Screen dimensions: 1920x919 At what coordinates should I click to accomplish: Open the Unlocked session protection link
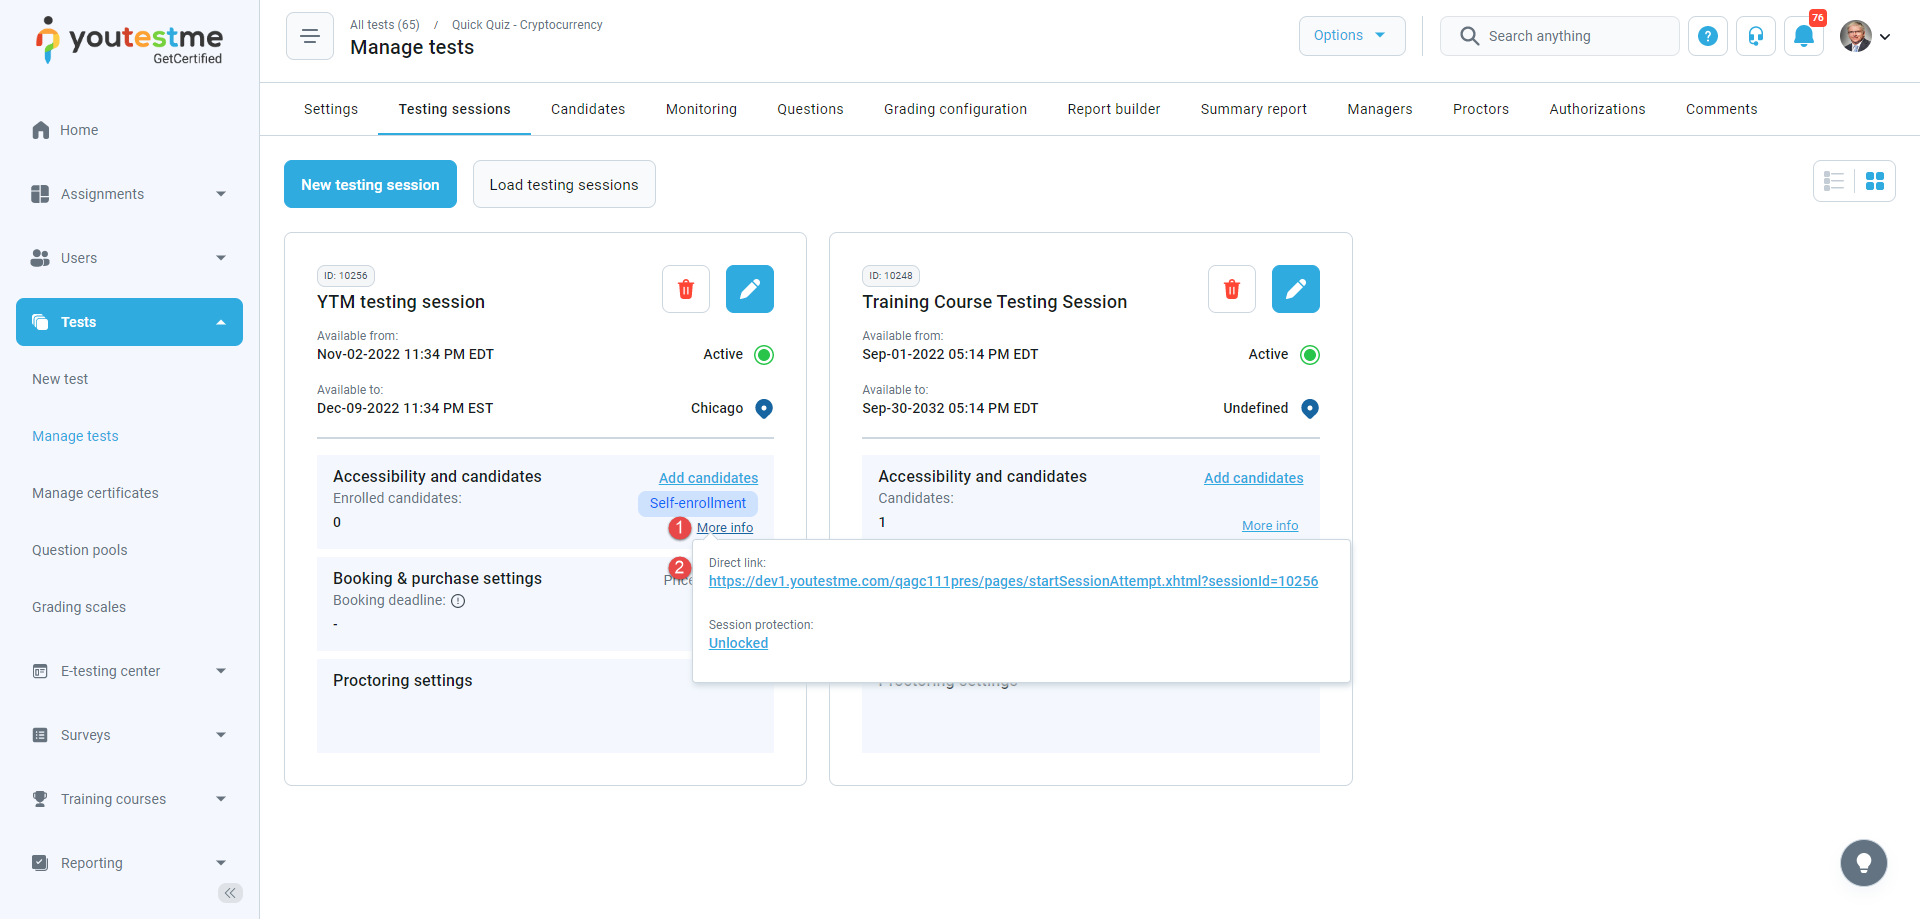point(738,643)
